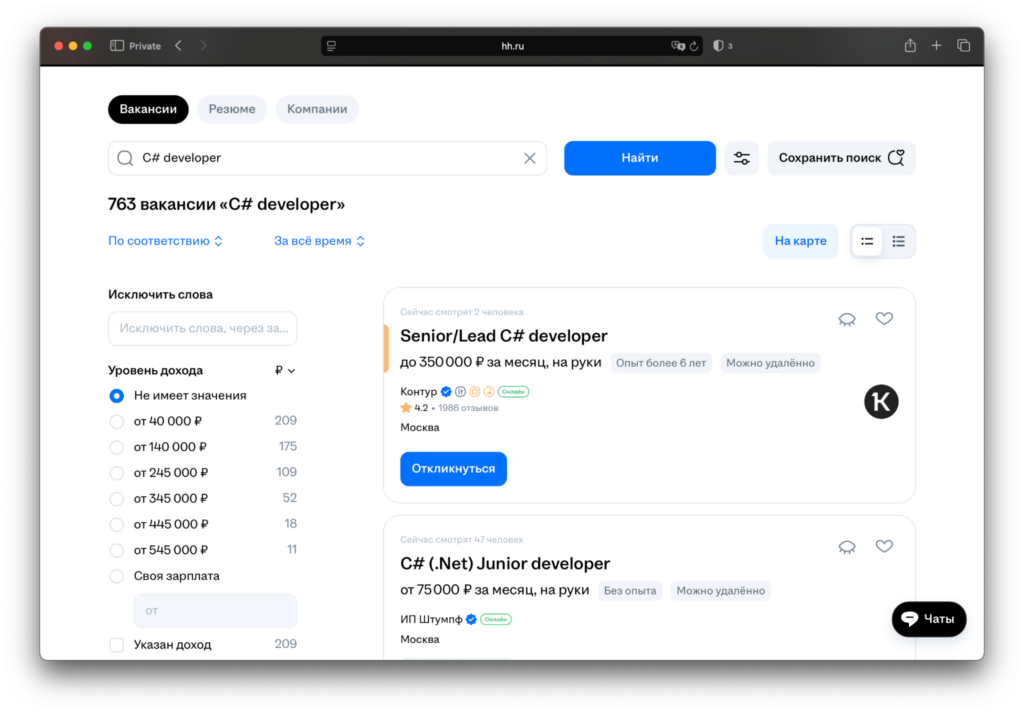Screen dimensions: 1024x713
Task: Expand the За всё время period dropdown
Action: tap(319, 241)
